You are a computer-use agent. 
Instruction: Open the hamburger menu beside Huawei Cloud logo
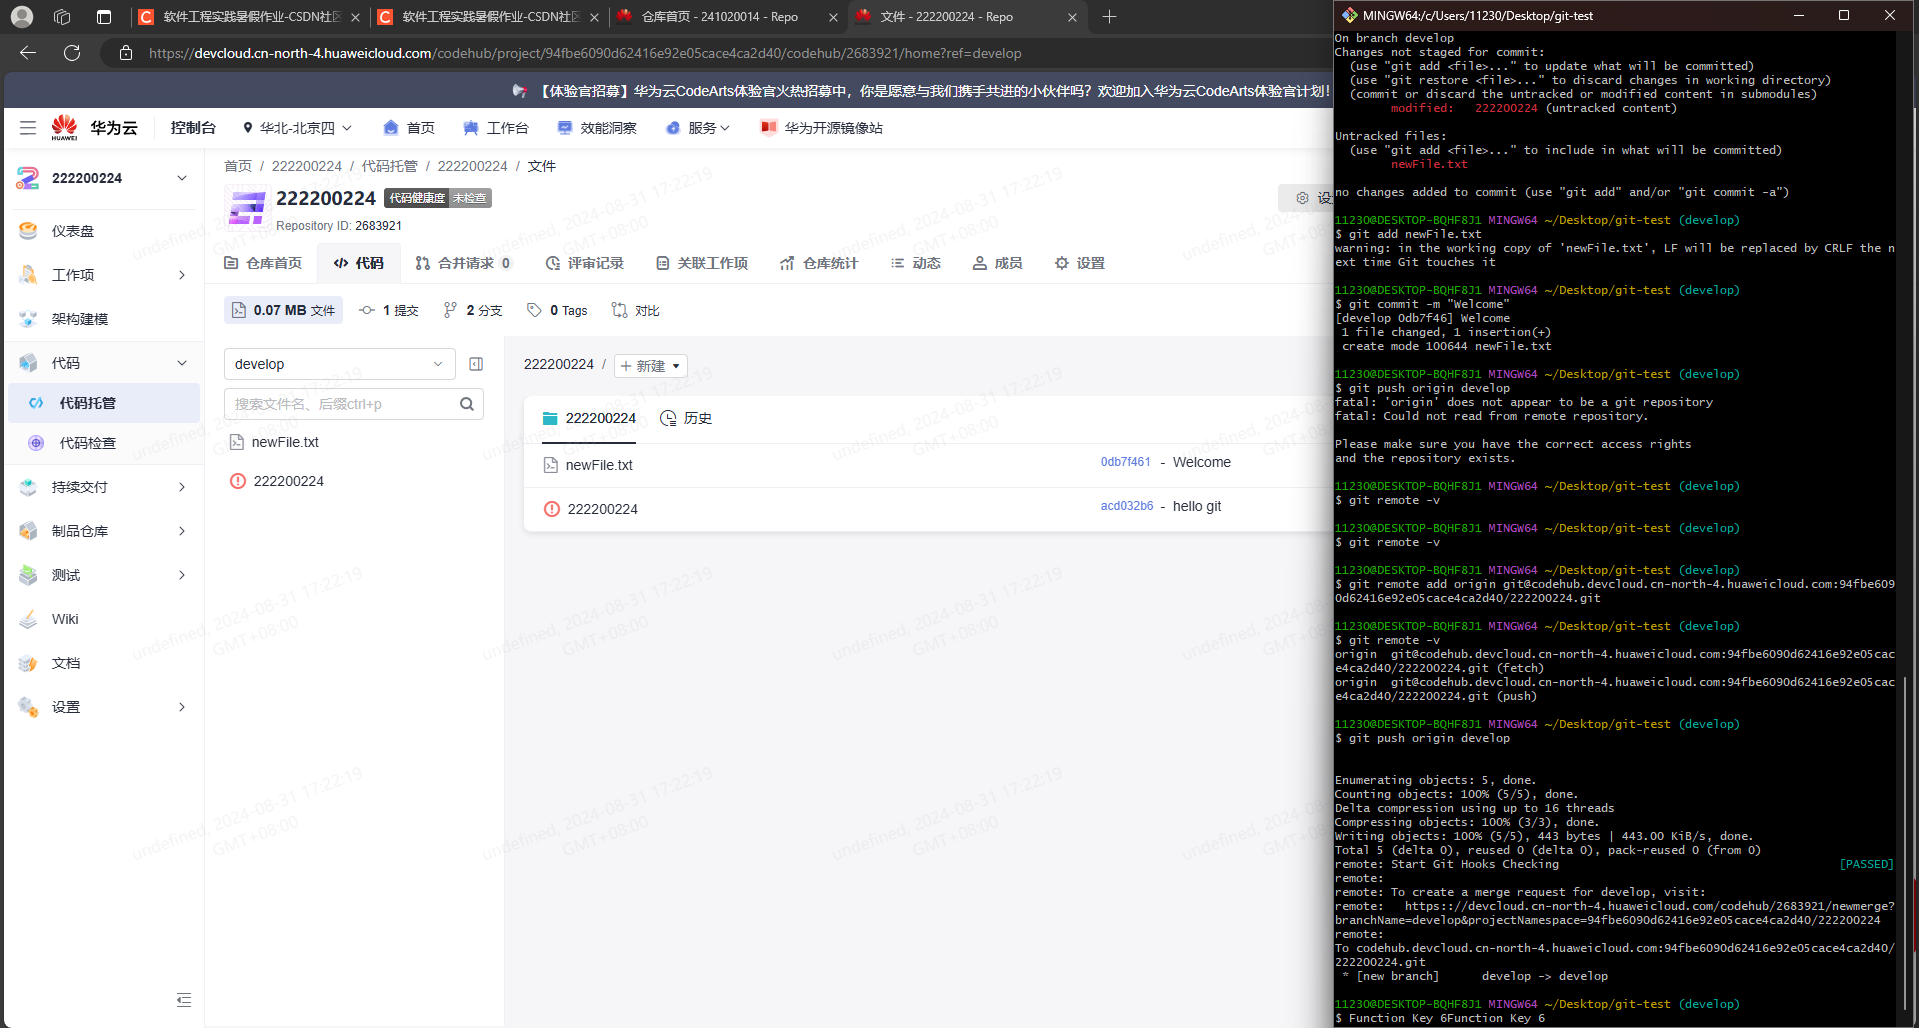click(28, 128)
